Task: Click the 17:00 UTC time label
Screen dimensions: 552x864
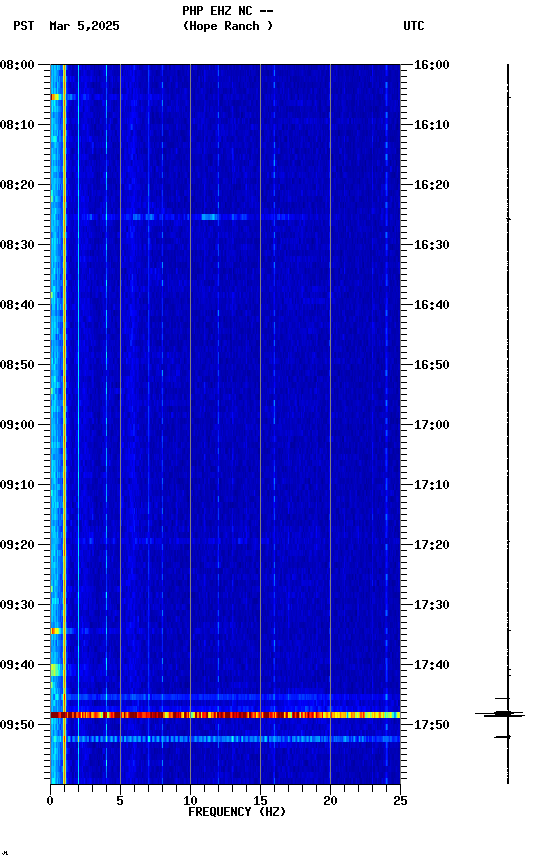Action: 431,425
